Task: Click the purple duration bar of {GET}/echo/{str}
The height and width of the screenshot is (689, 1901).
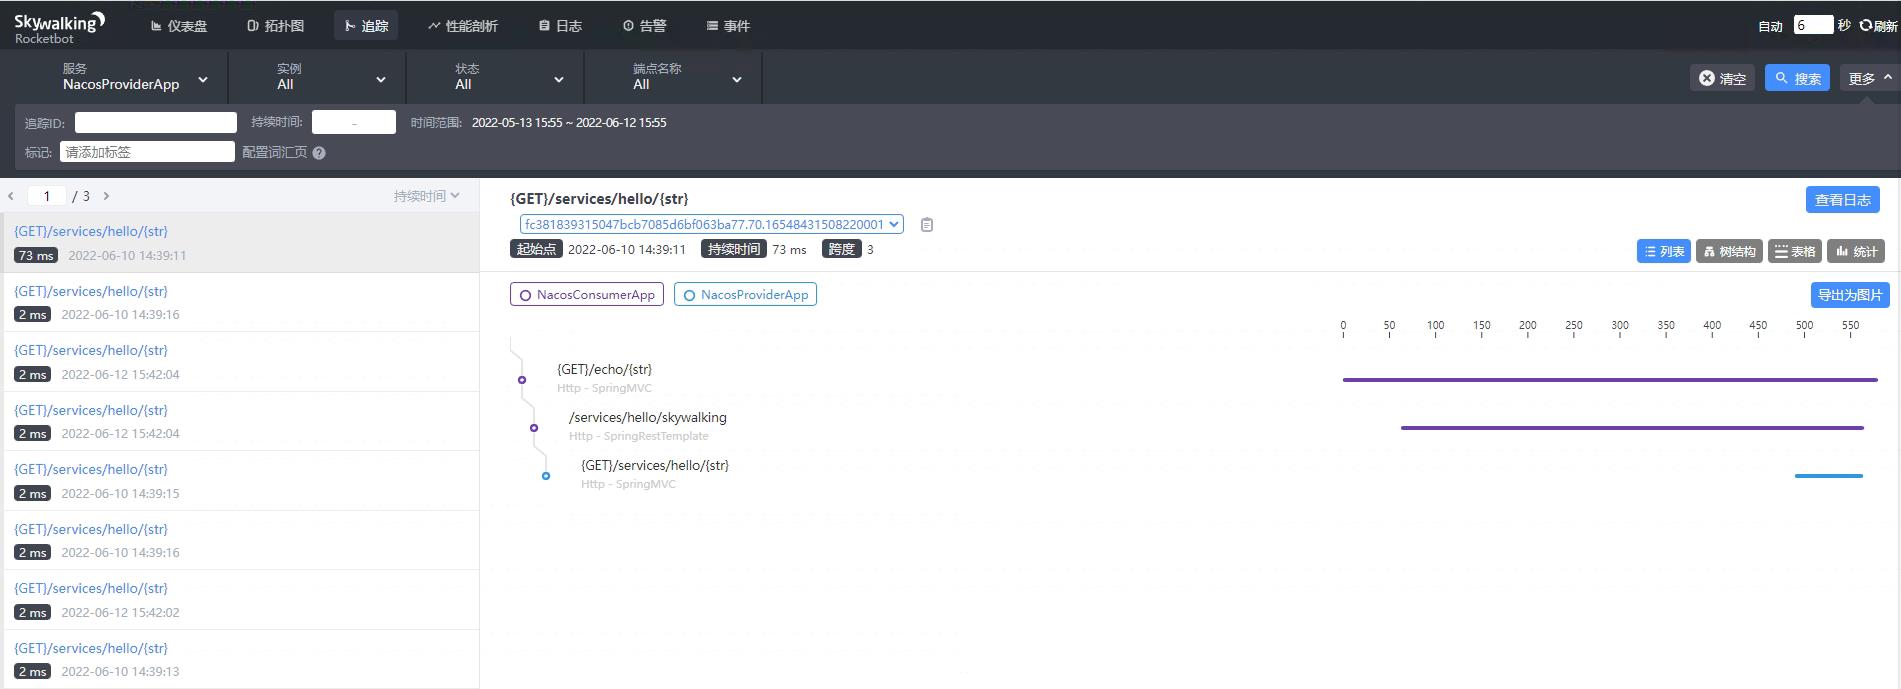Action: point(1610,380)
